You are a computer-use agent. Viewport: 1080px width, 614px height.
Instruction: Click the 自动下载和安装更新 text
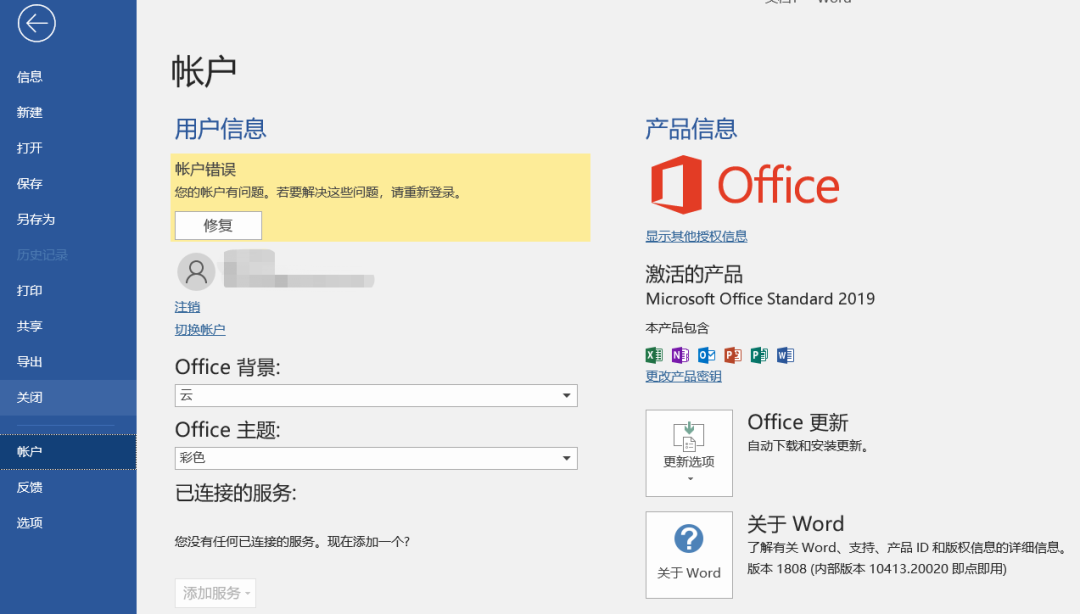tap(809, 447)
